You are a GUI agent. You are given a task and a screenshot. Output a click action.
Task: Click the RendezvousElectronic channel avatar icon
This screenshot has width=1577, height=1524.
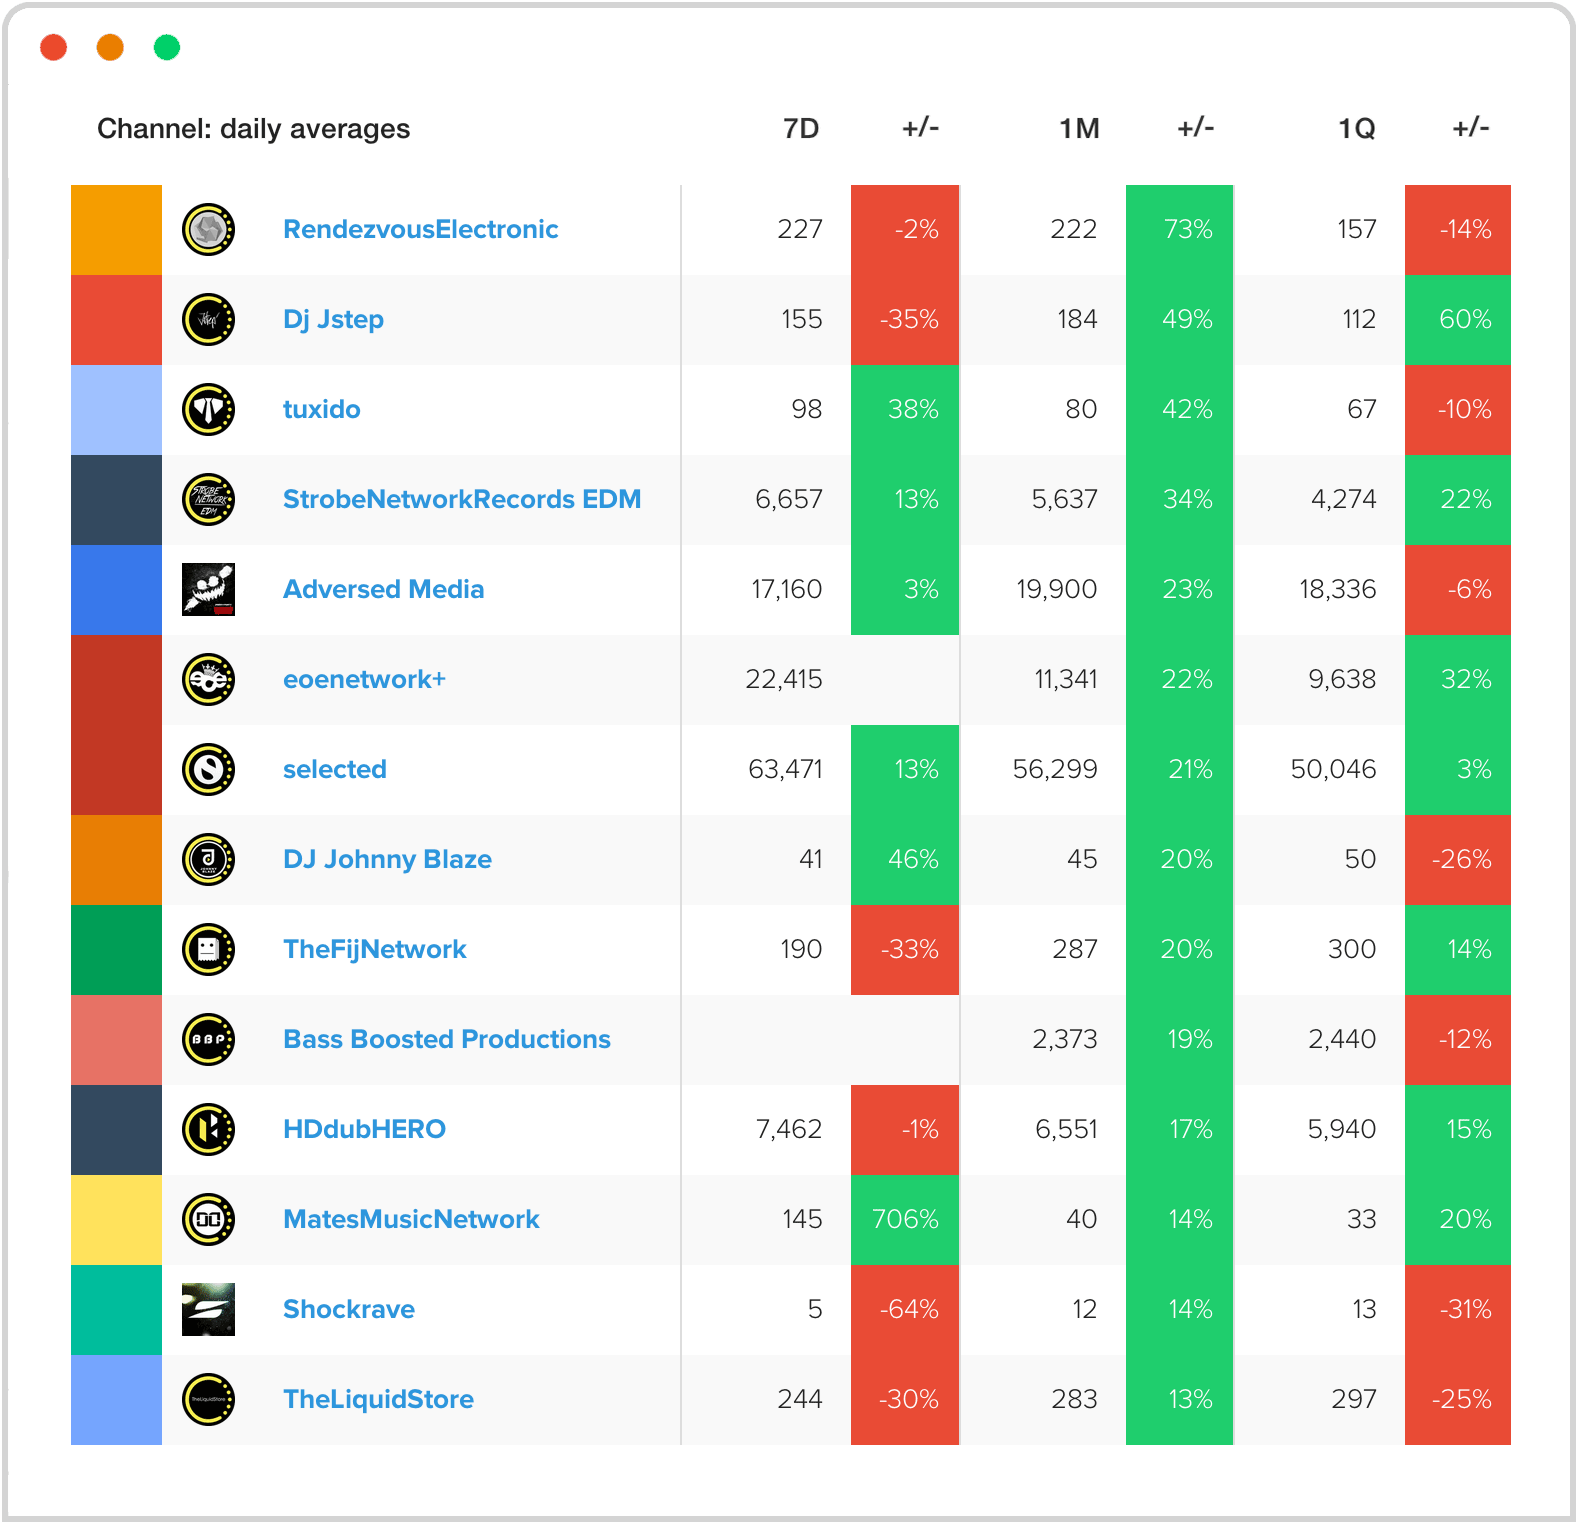[x=208, y=230]
